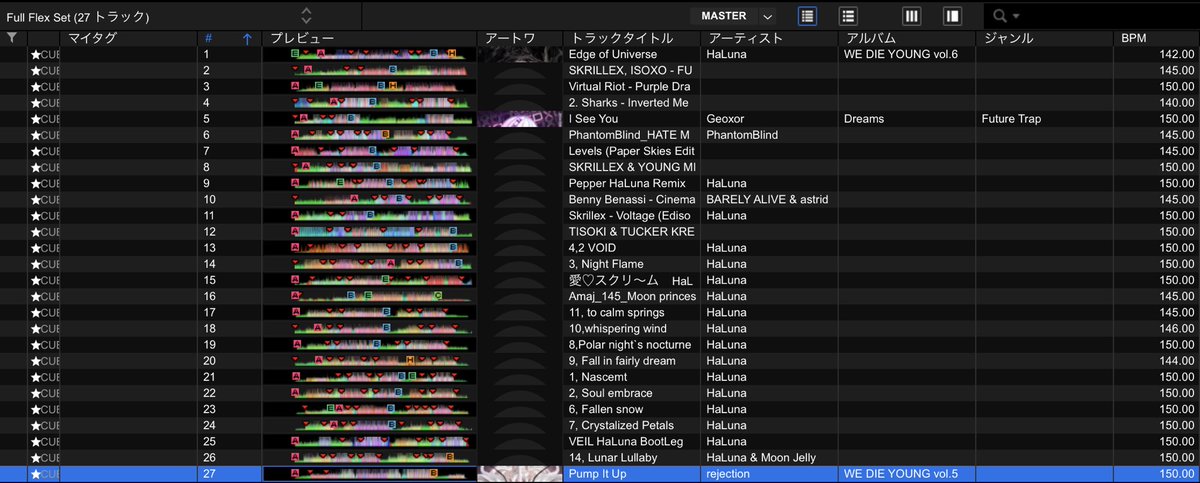Click the artwork thumbnail of Edge of Universe
This screenshot has width=1200, height=483.
pyautogui.click(x=520, y=54)
